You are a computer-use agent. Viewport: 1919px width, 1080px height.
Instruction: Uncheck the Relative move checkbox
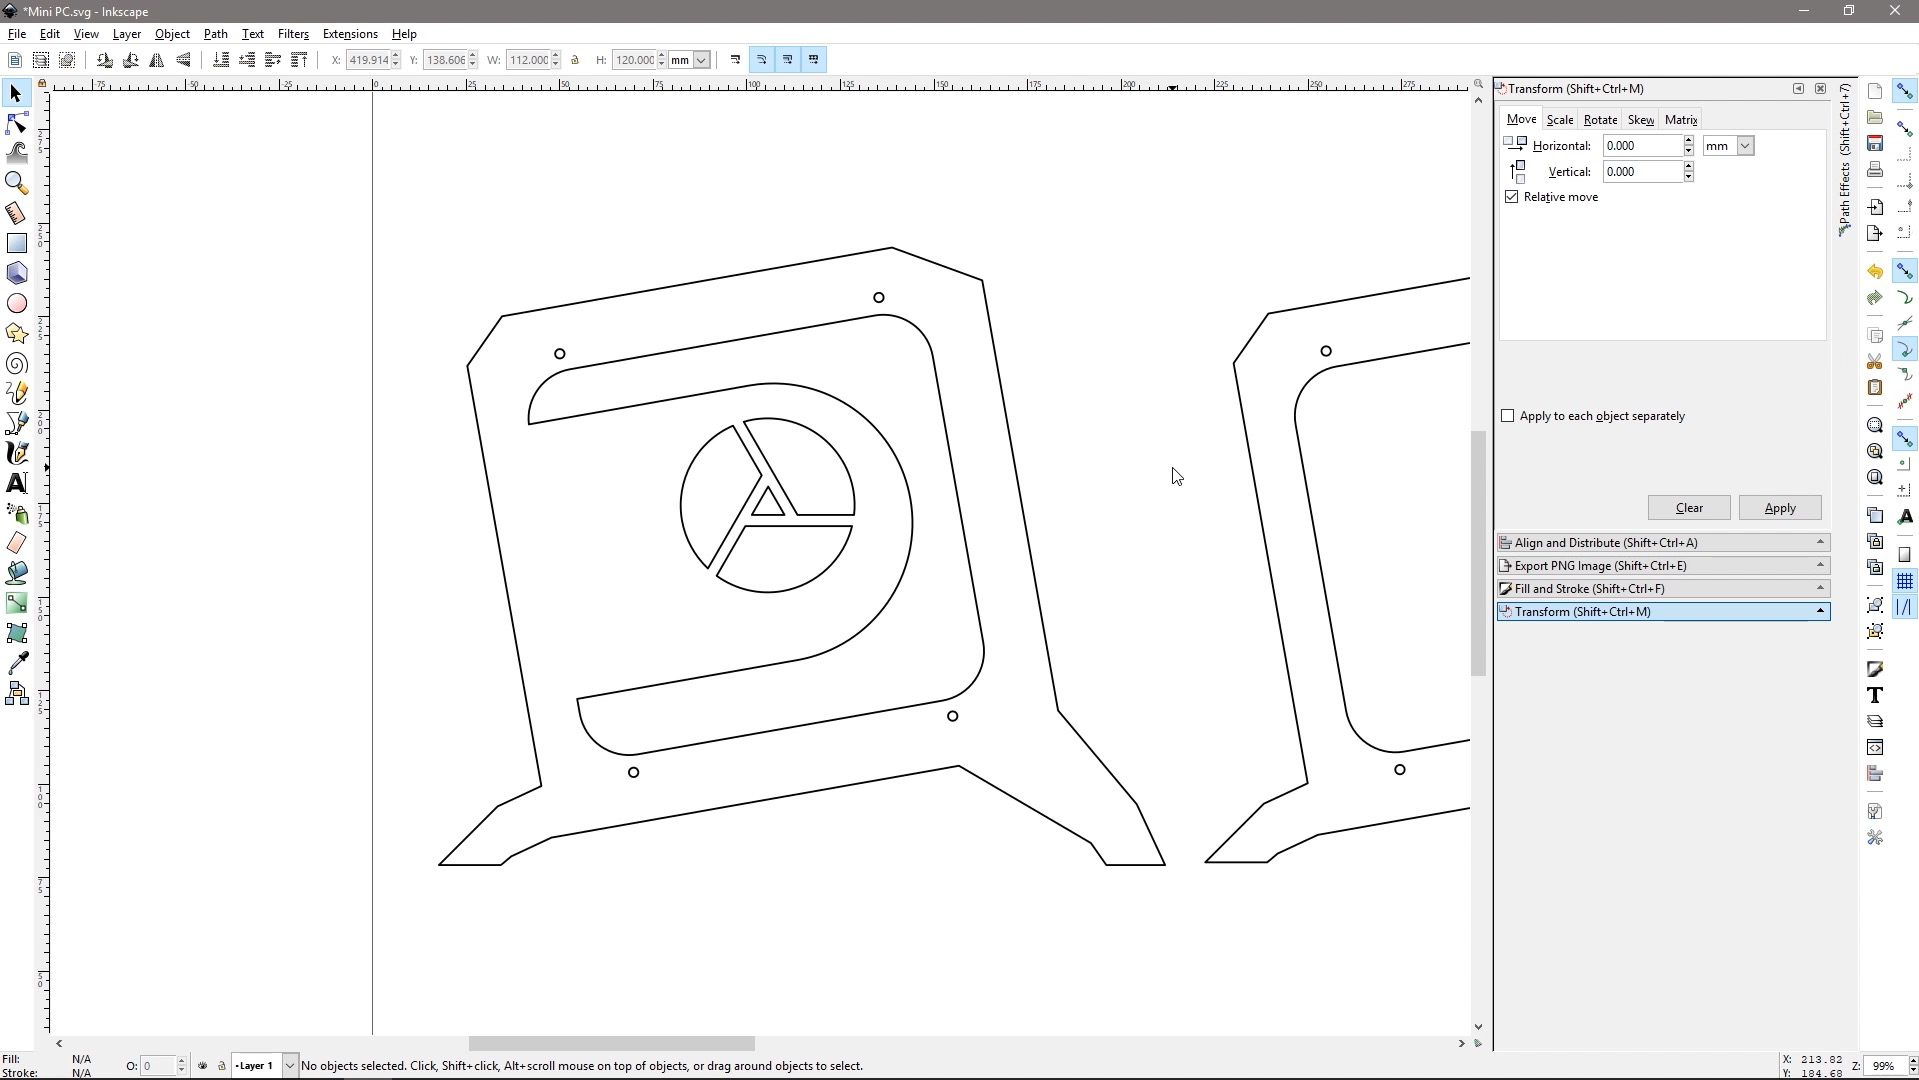point(1511,197)
